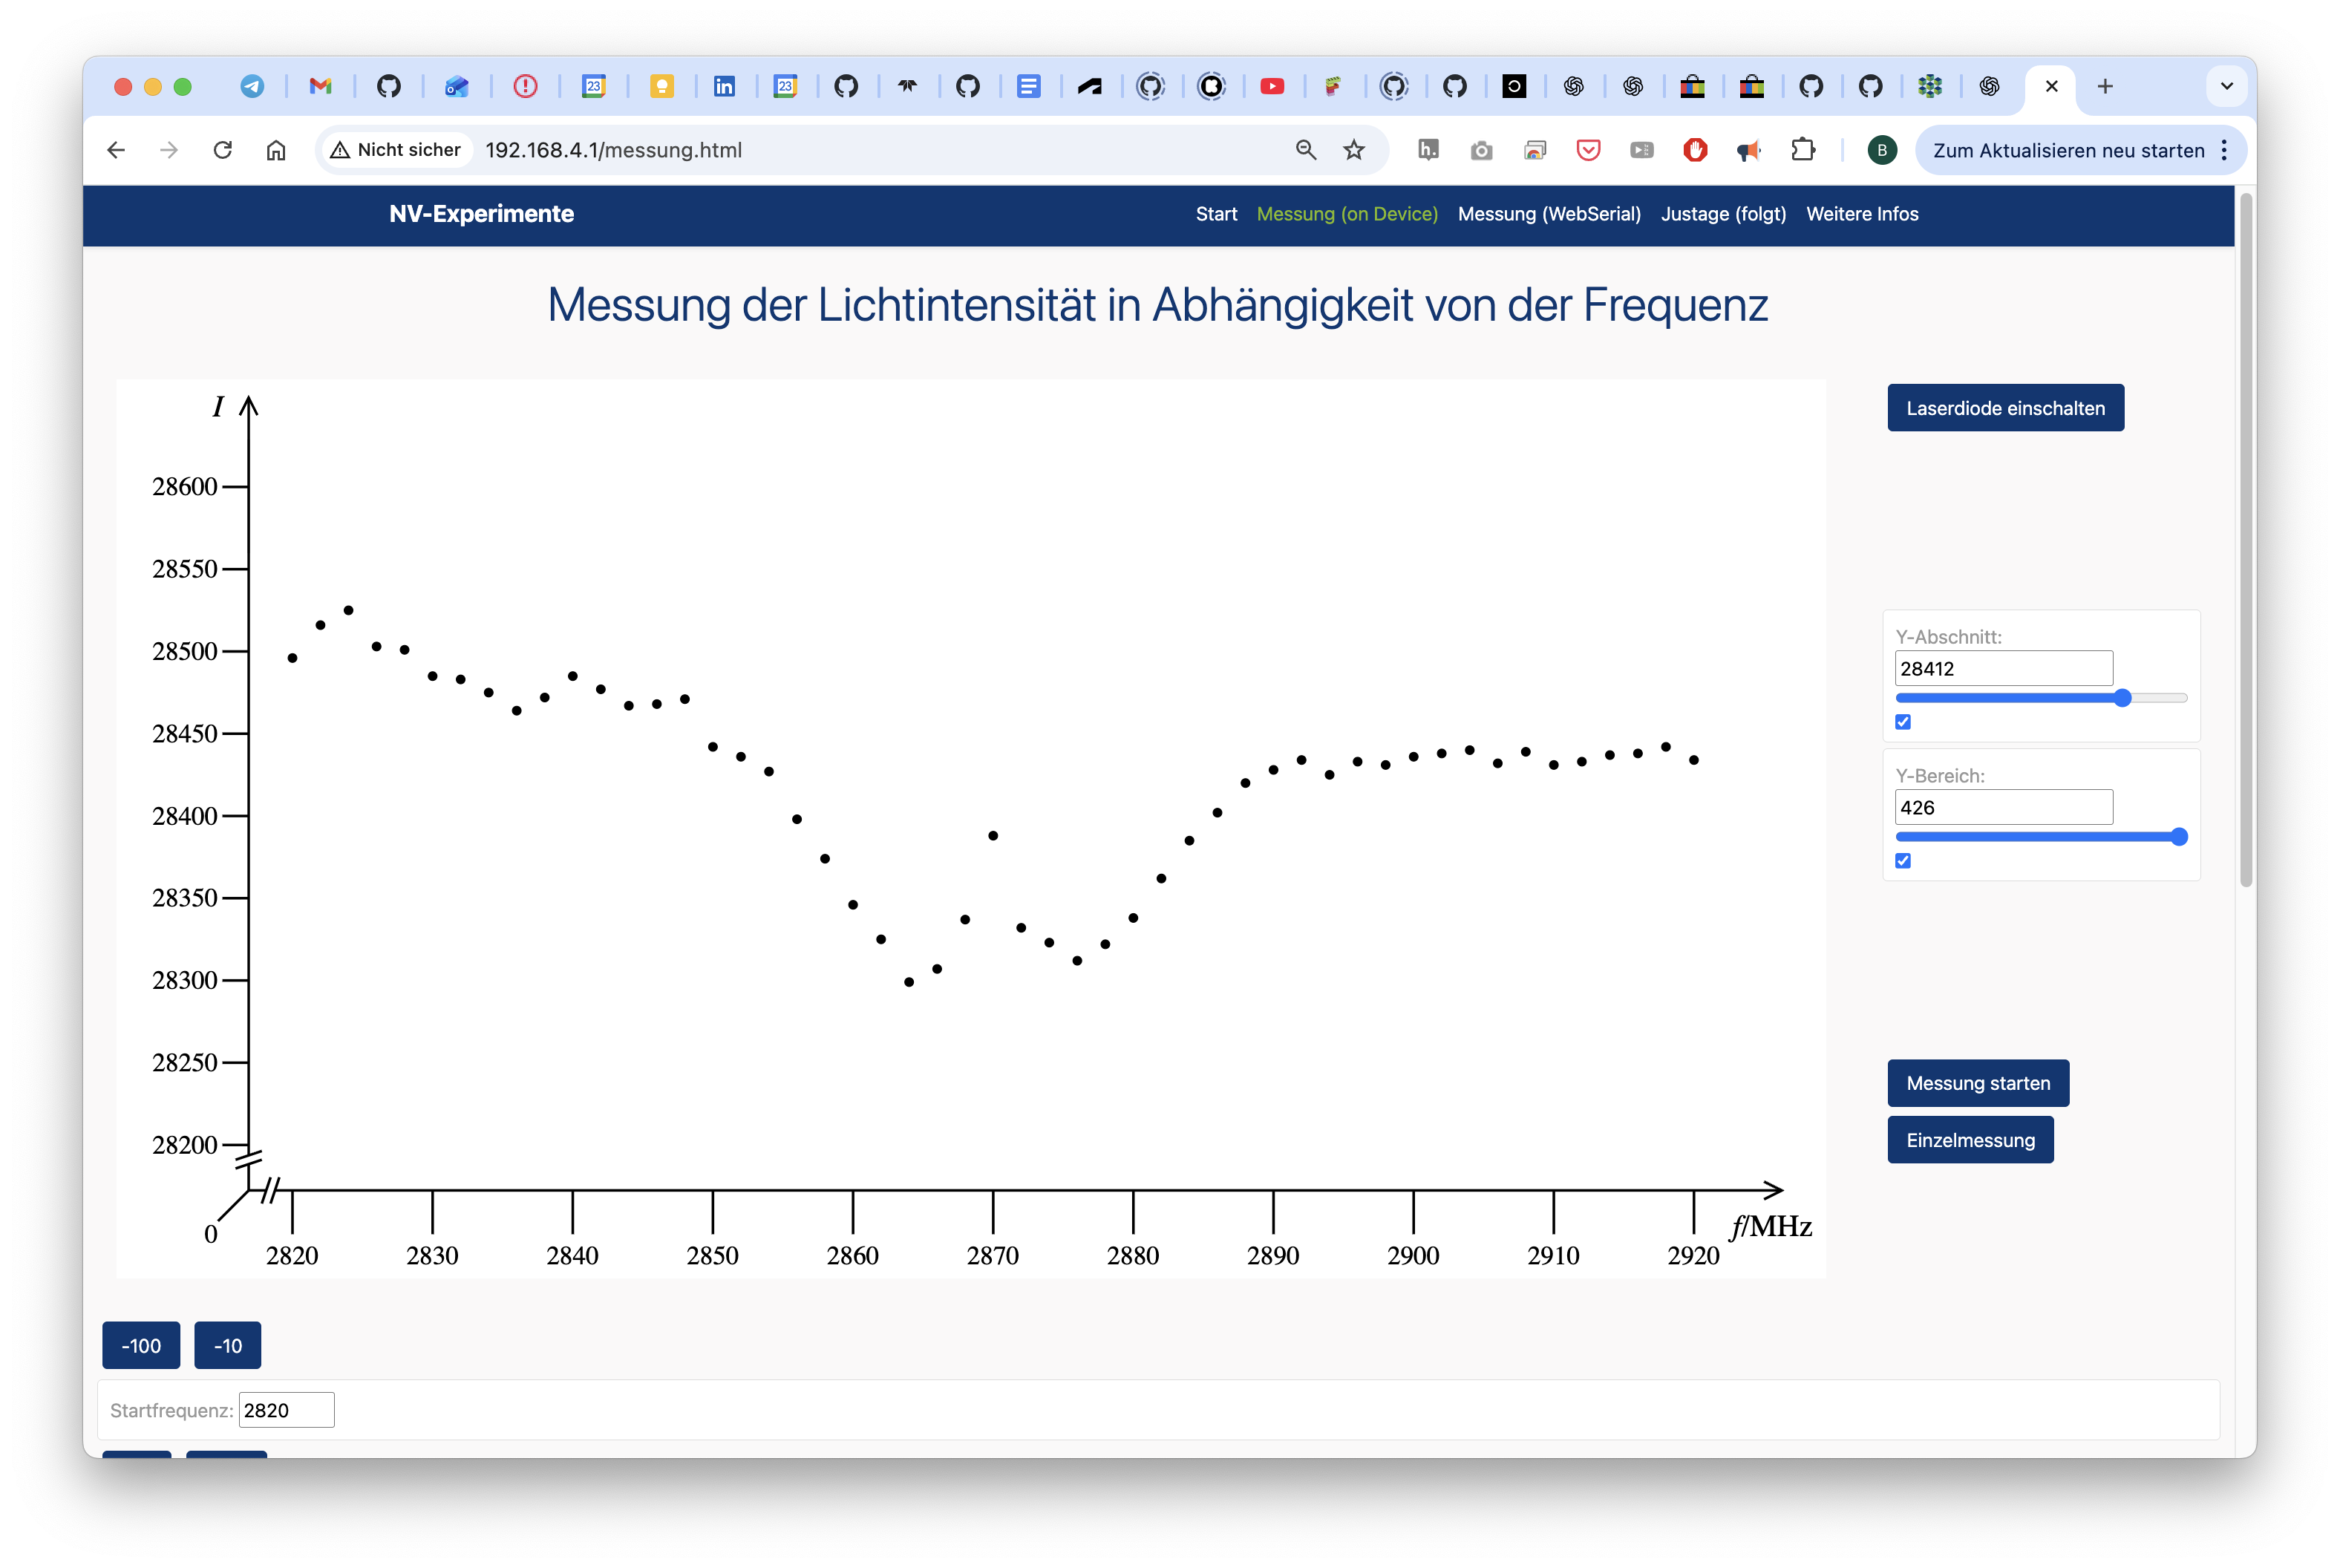Viewport: 2340px width, 1568px height.
Task: Toggle the Y-Abschnitt checkbox
Action: pos(1903,722)
